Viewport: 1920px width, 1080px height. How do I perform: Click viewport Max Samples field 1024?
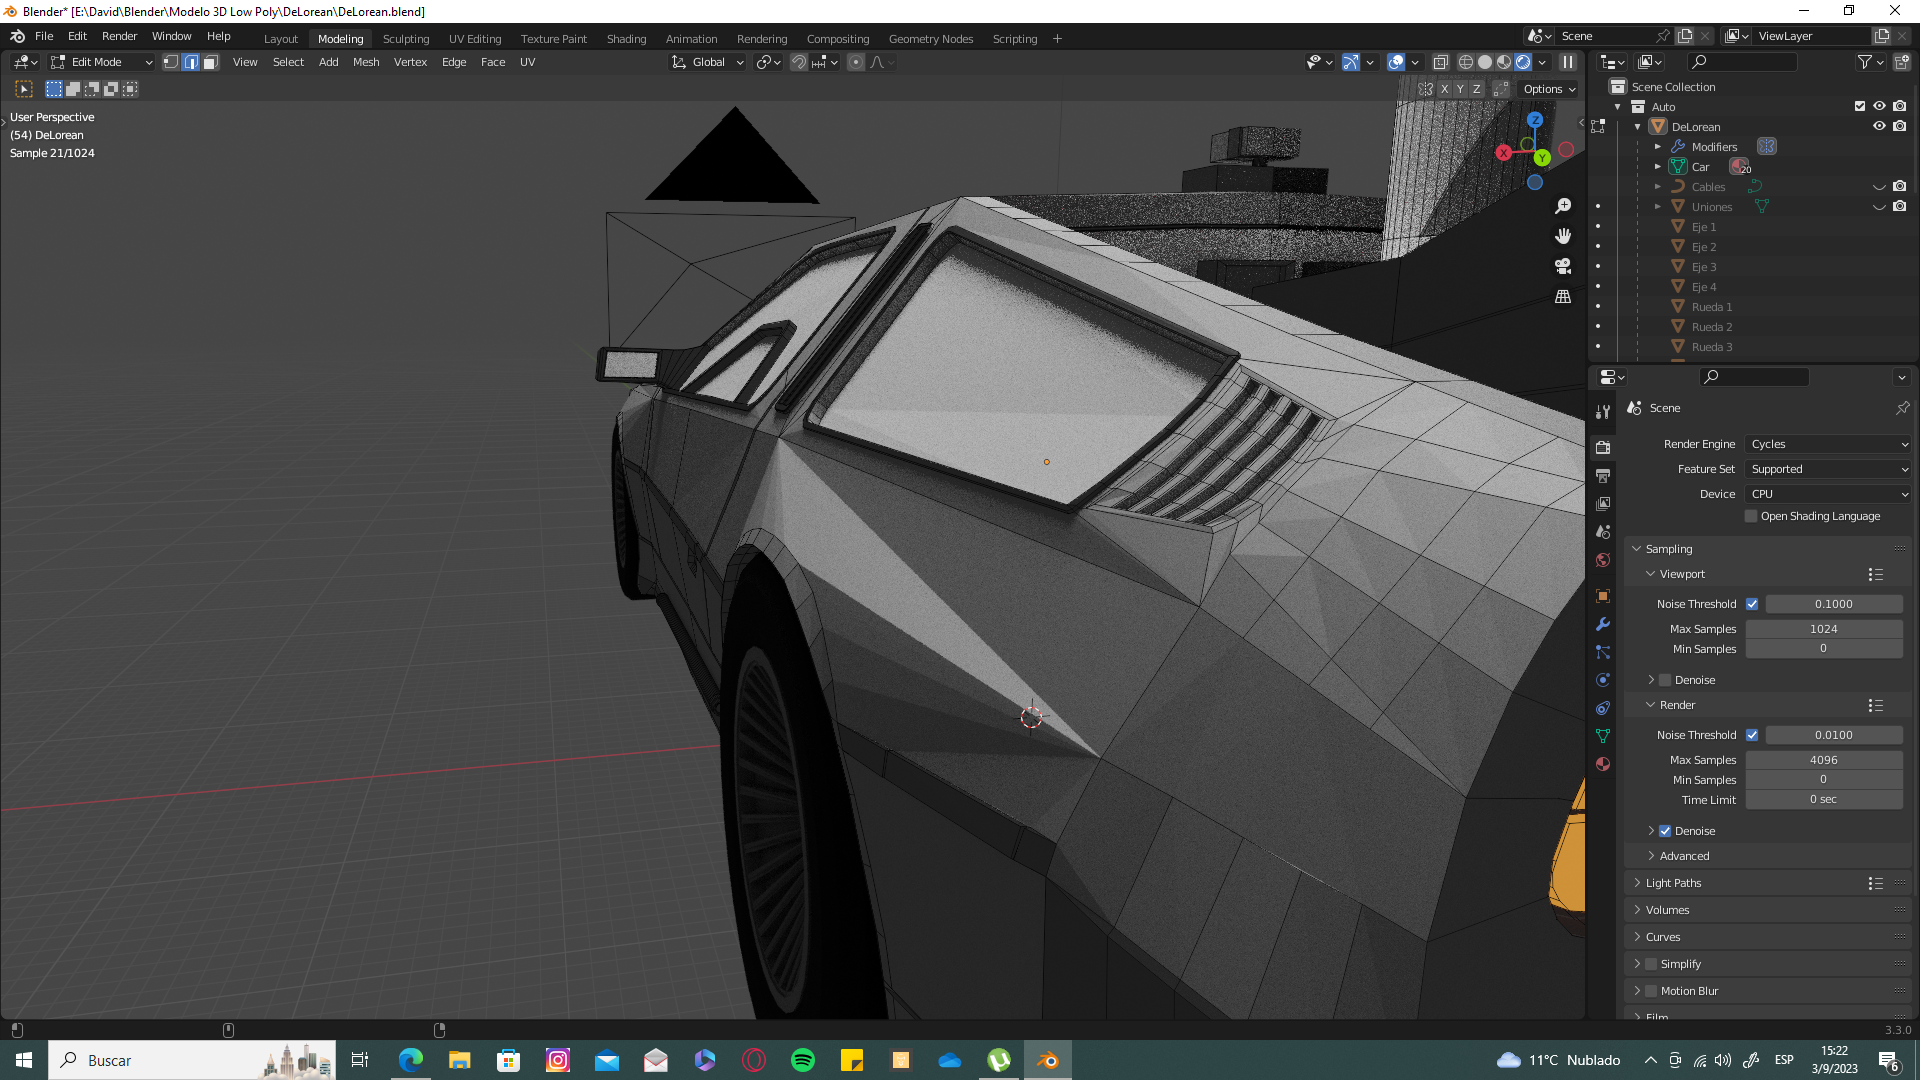coord(1823,629)
